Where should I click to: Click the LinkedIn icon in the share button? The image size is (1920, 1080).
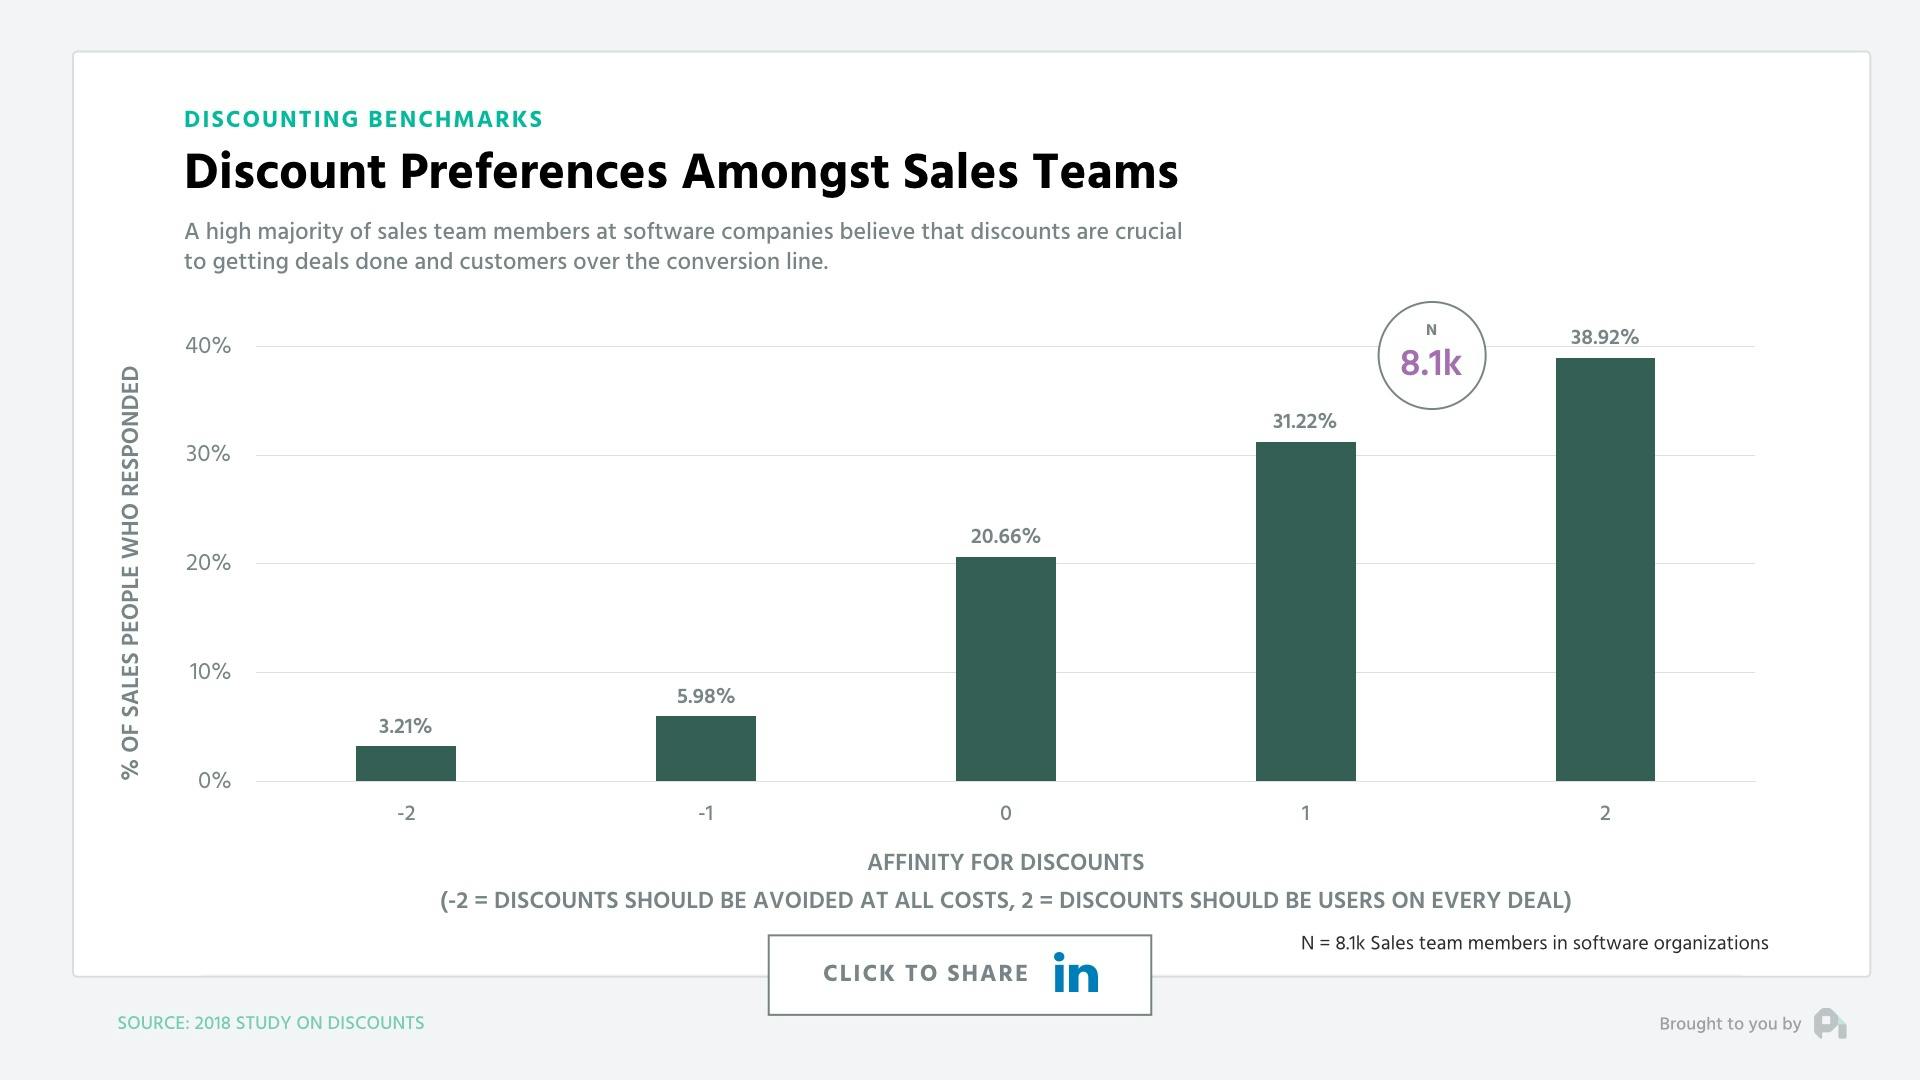1074,973
